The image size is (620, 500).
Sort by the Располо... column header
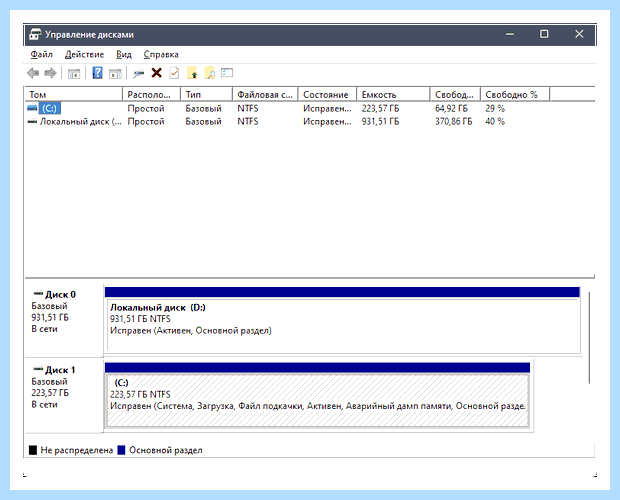point(151,94)
